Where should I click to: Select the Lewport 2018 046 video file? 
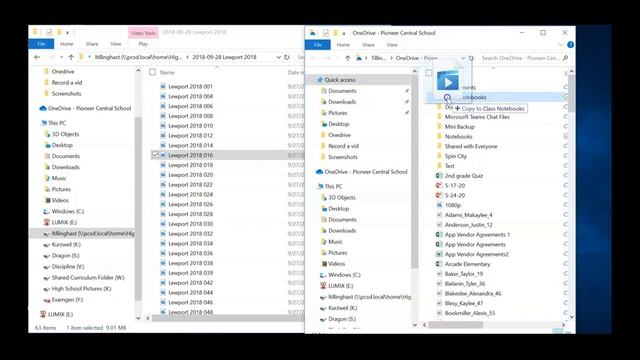pos(191,302)
